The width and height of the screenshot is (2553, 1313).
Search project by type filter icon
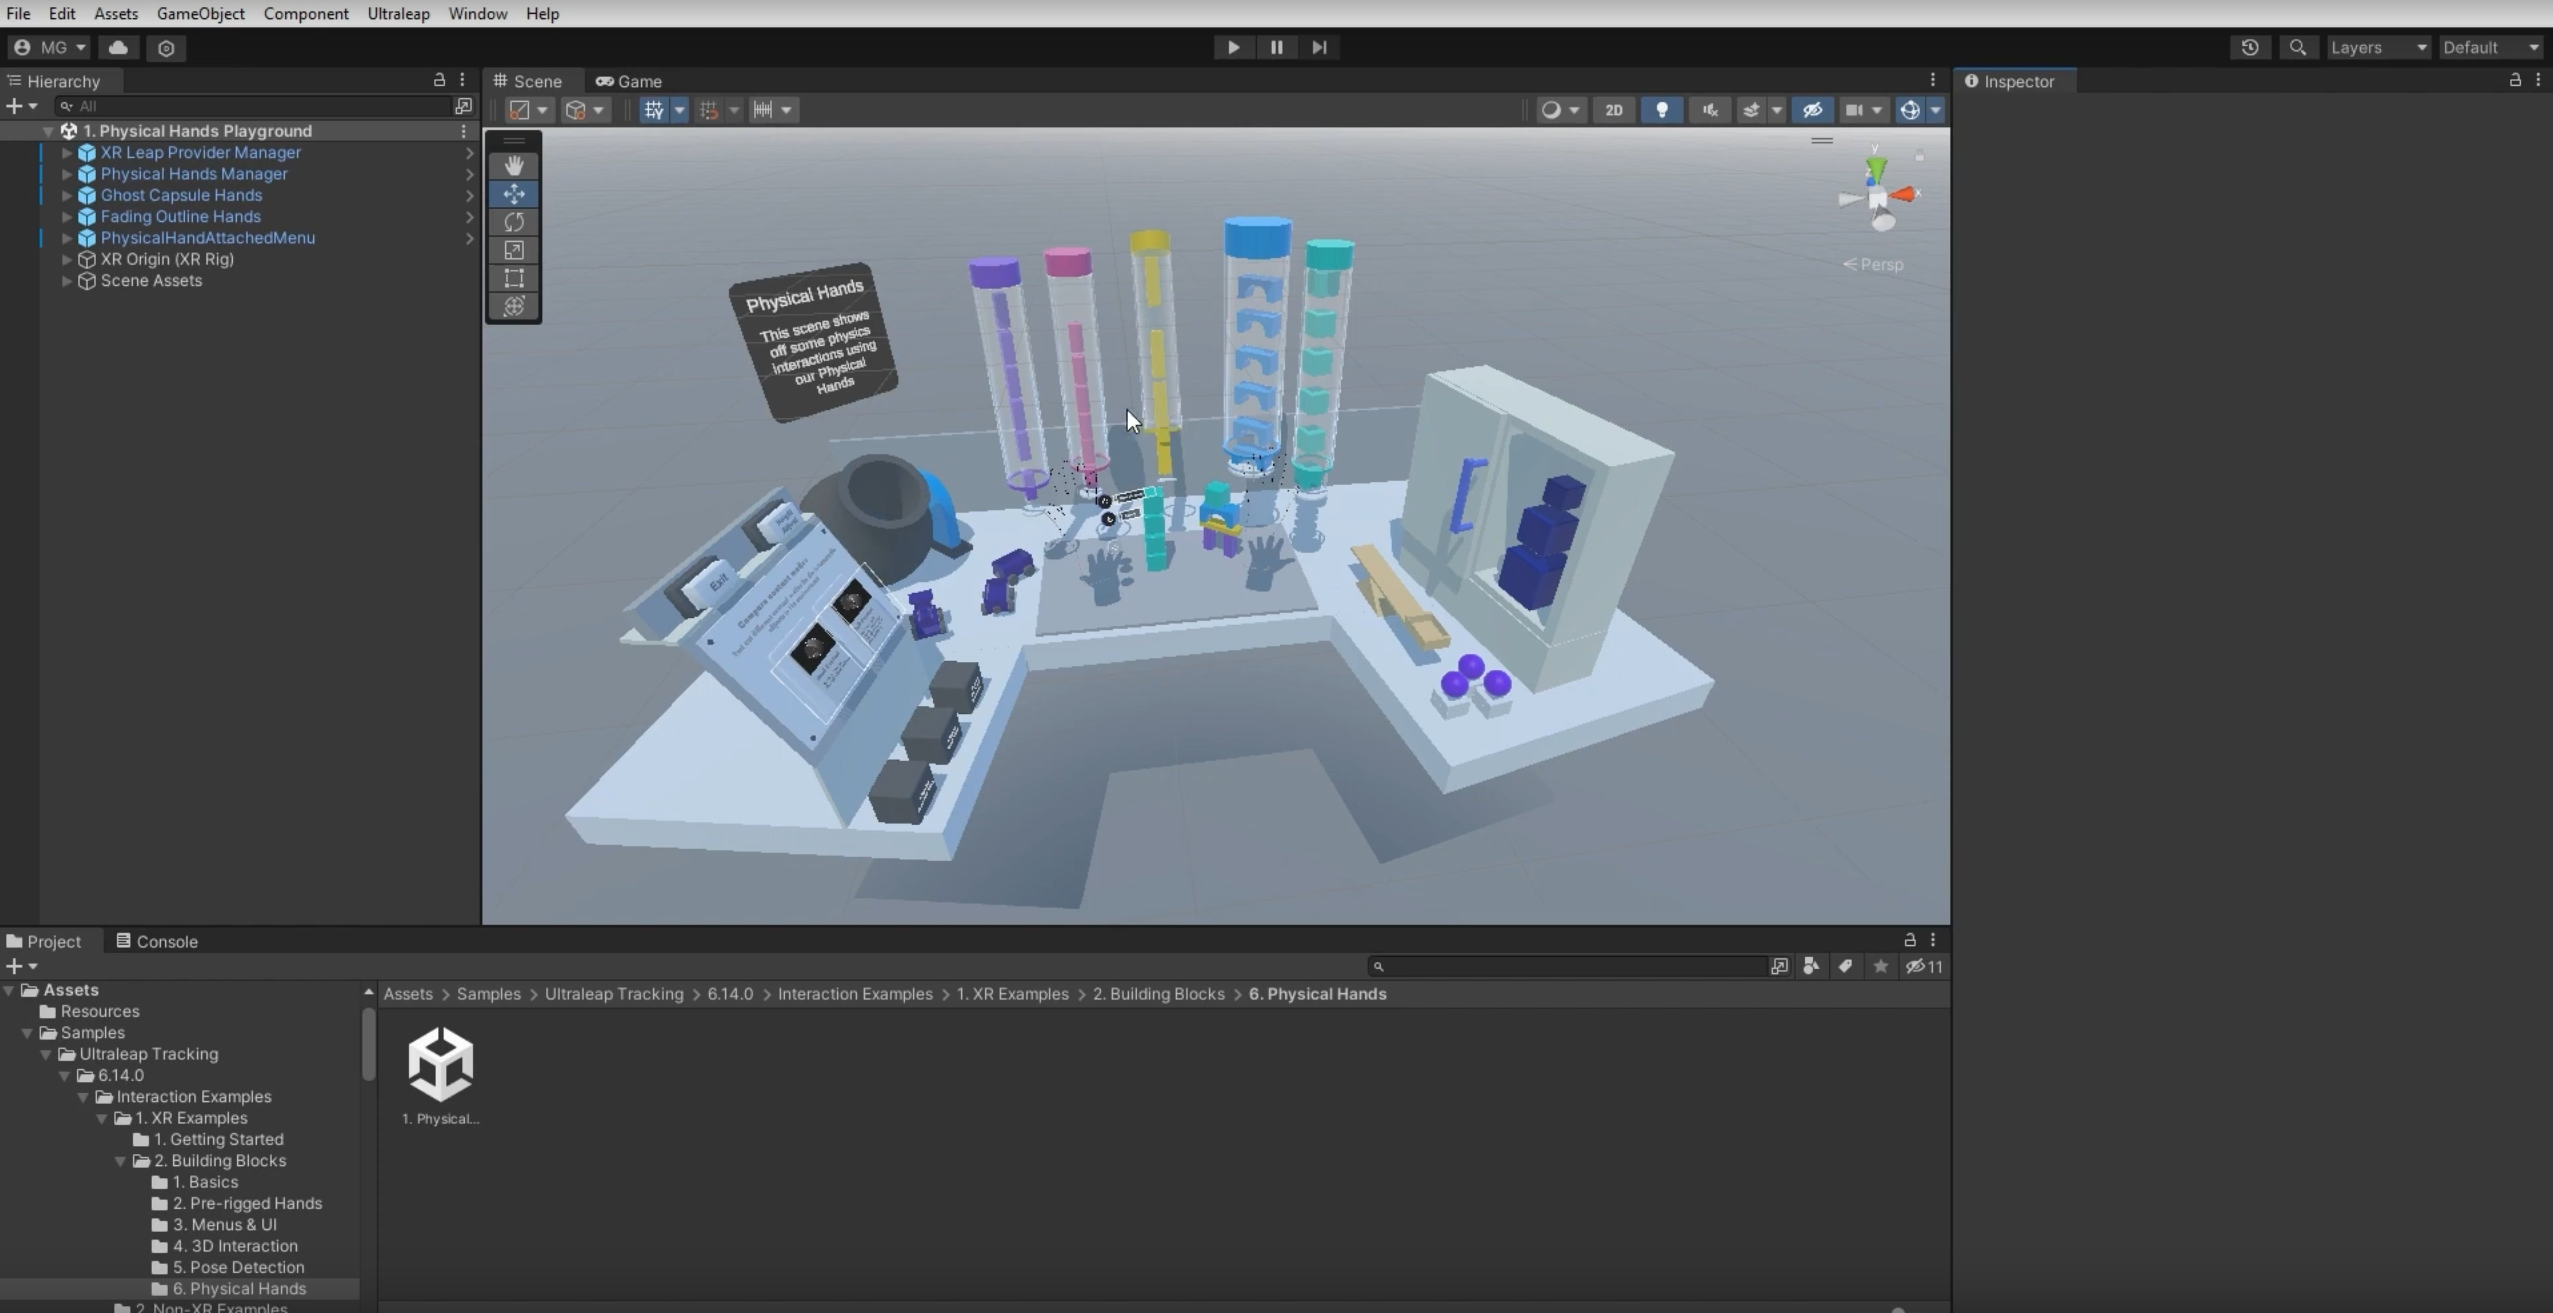(1811, 966)
